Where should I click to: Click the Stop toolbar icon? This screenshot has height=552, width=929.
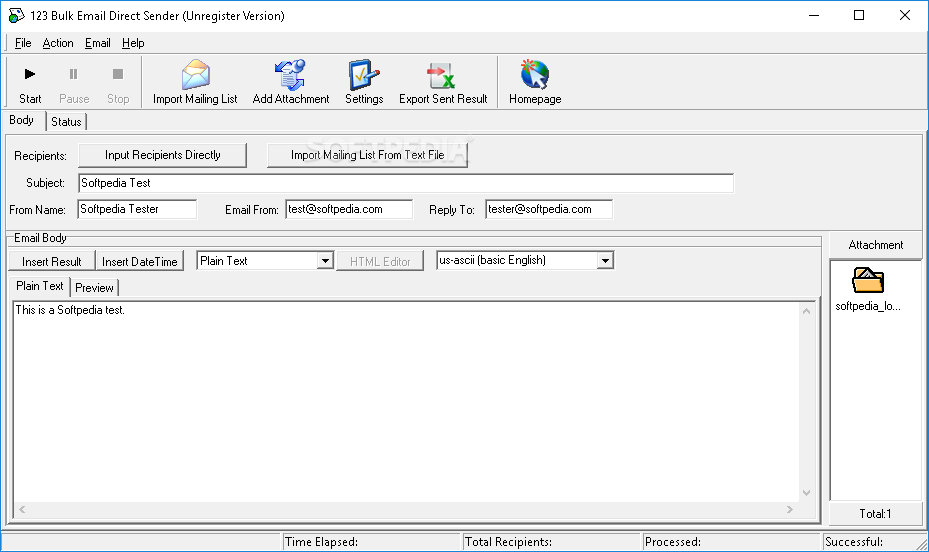(x=118, y=74)
